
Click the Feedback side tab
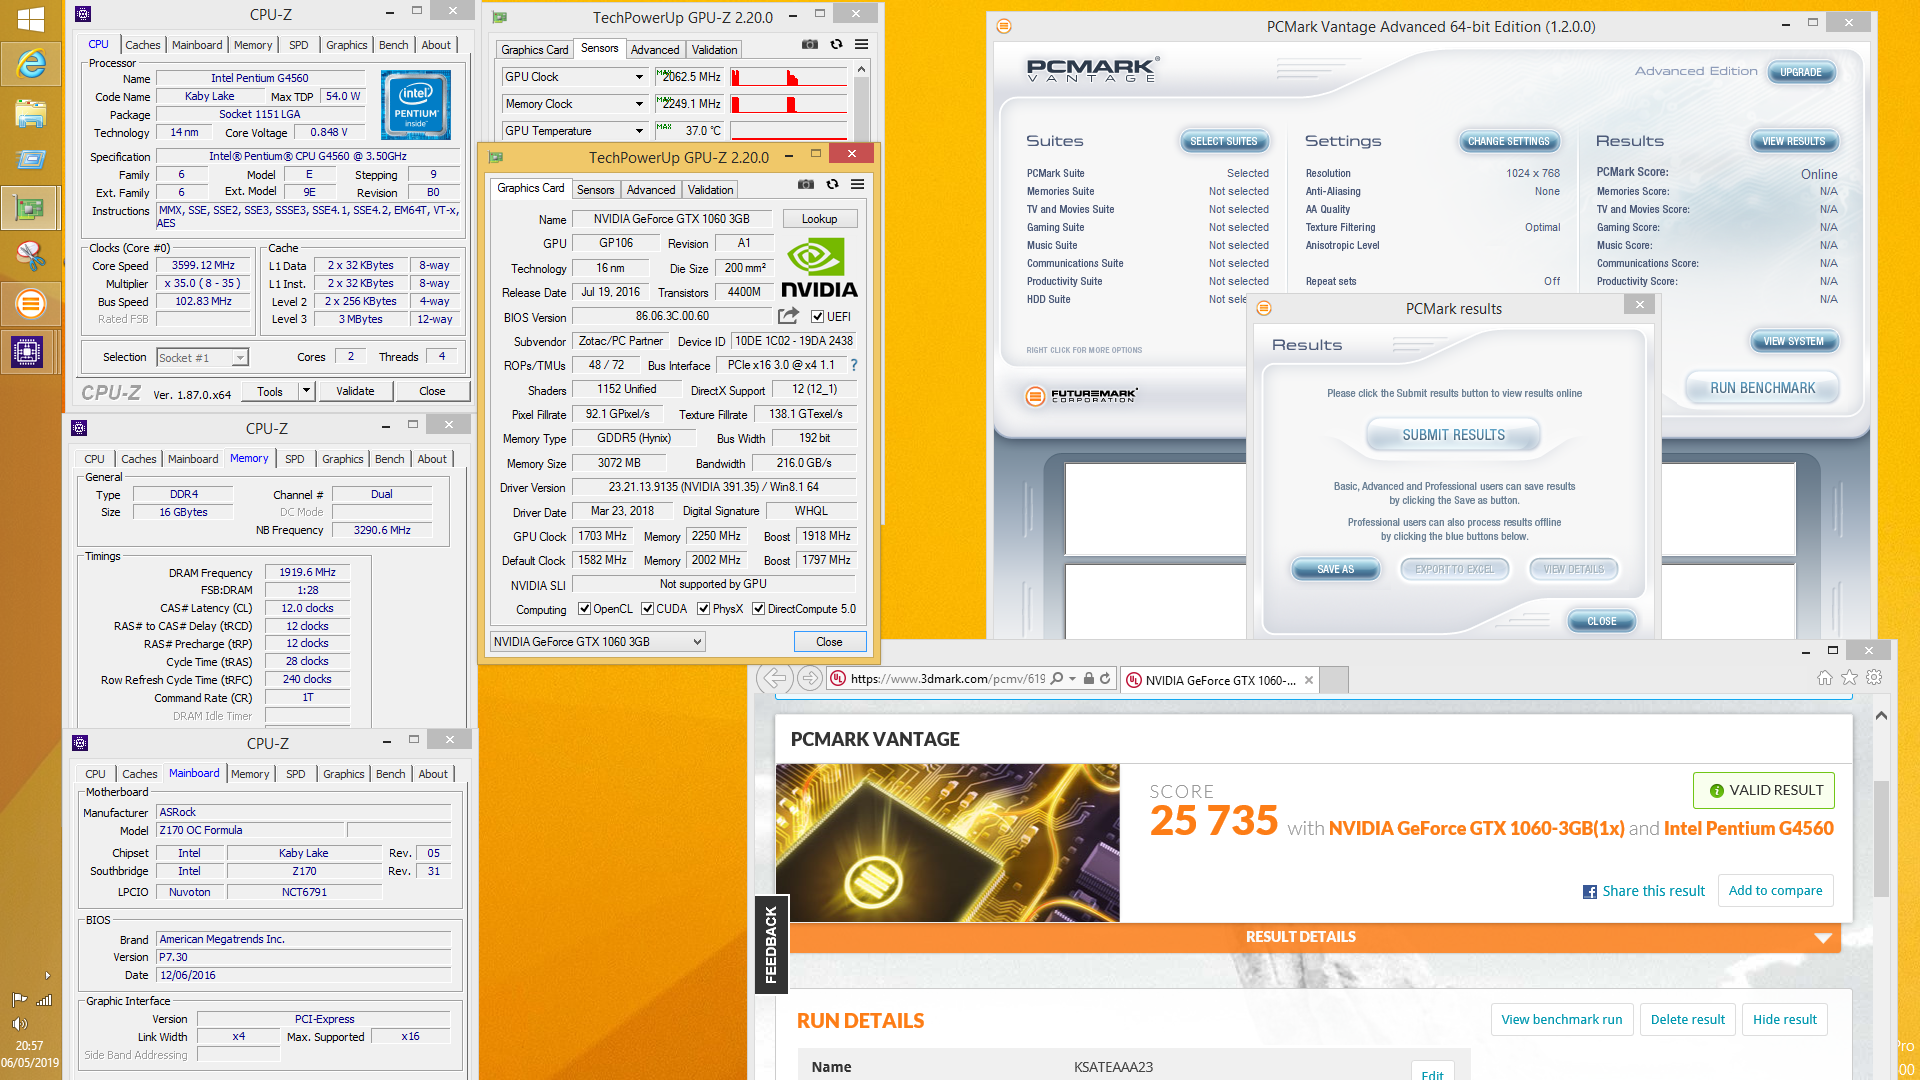coord(771,944)
